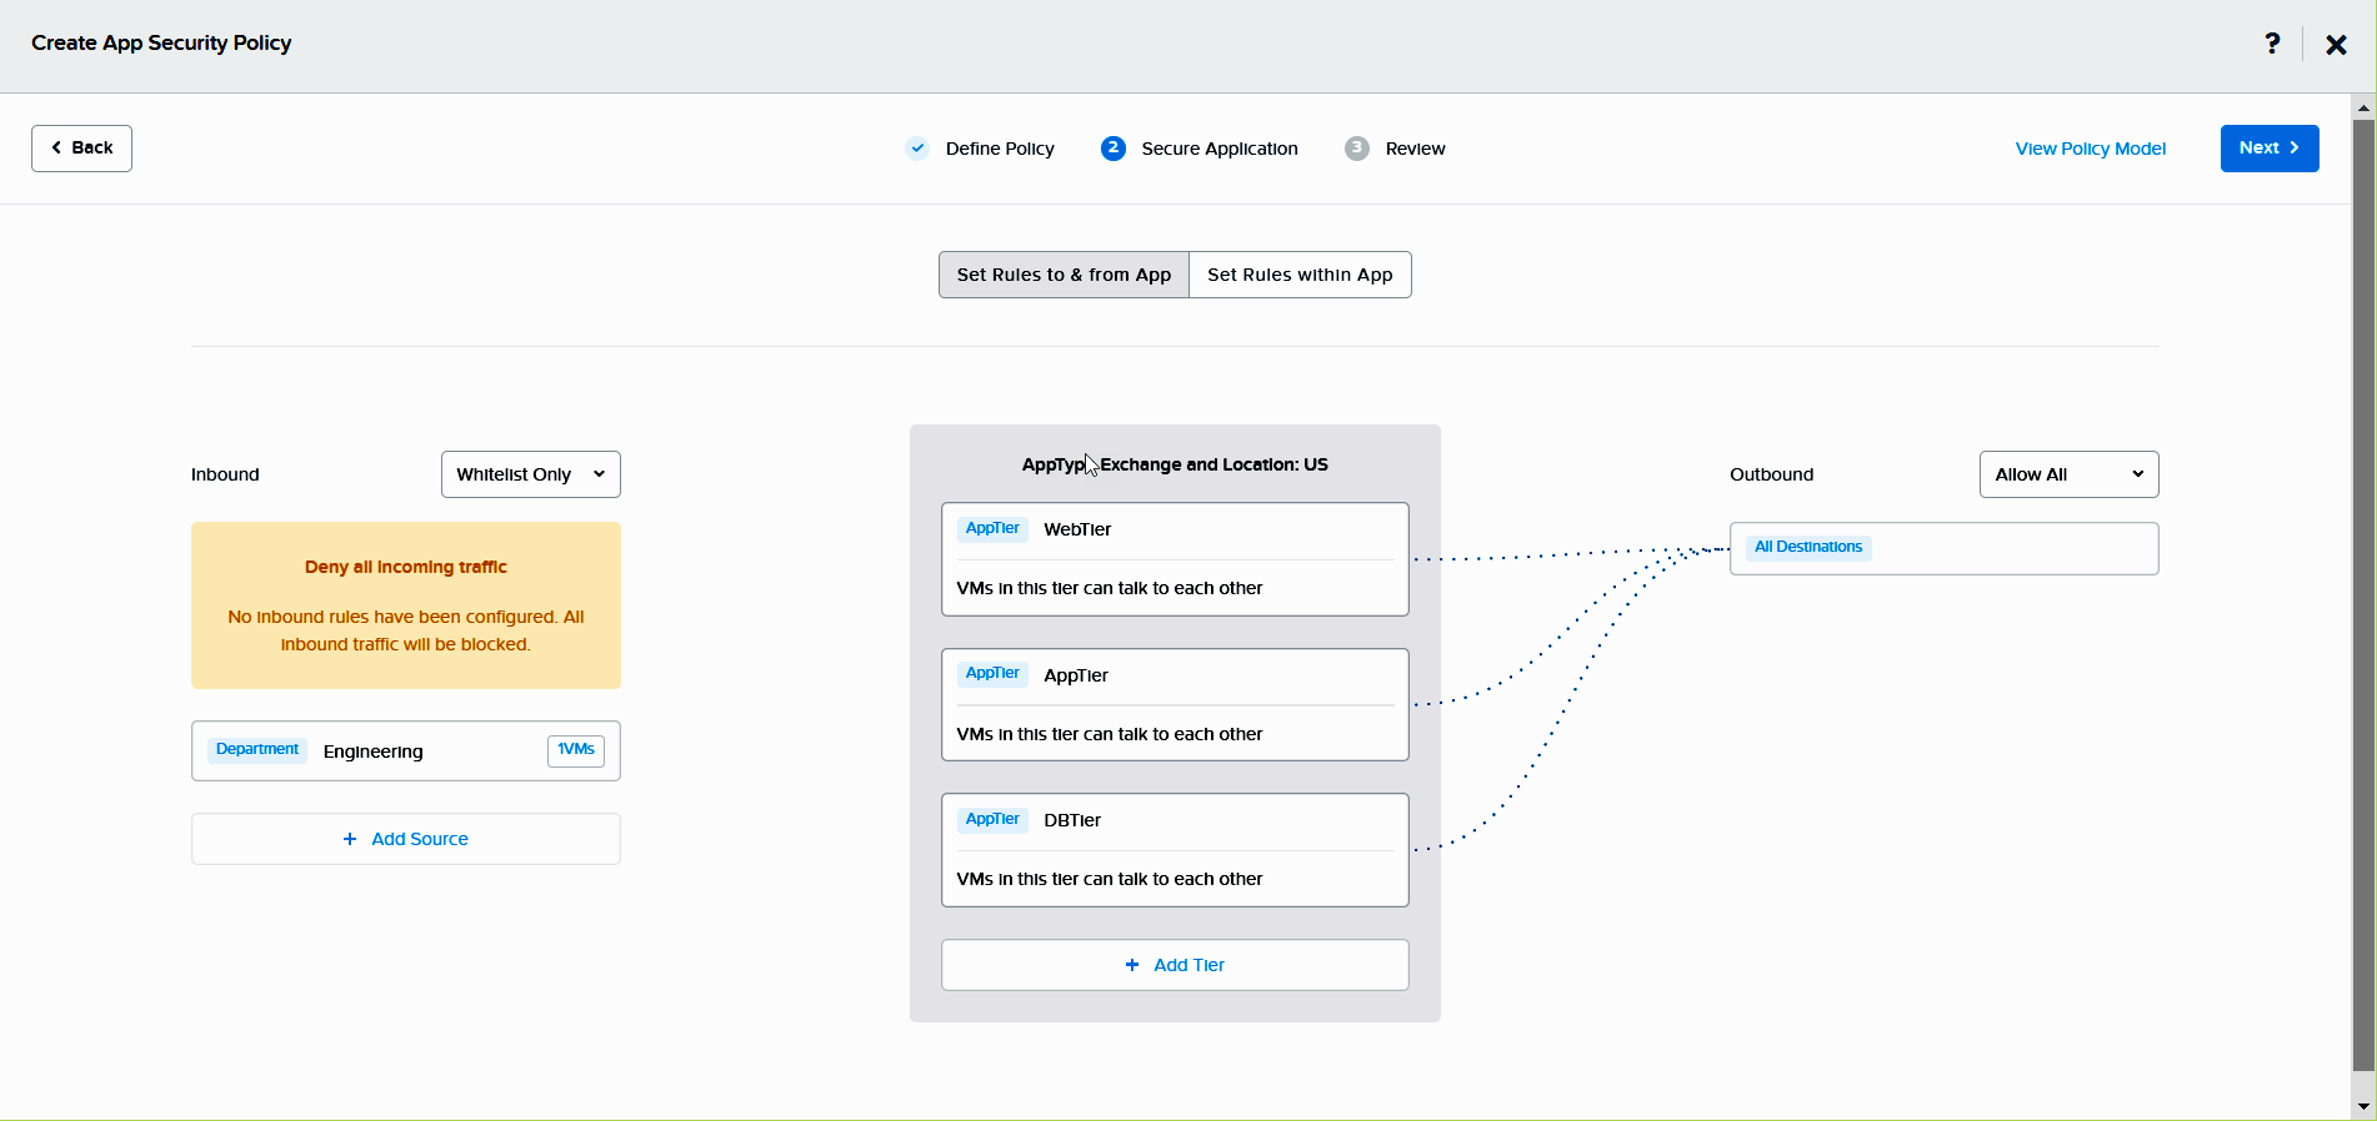The image size is (2377, 1122).
Task: Click the Define Policy checkmark step icon
Action: 917,148
